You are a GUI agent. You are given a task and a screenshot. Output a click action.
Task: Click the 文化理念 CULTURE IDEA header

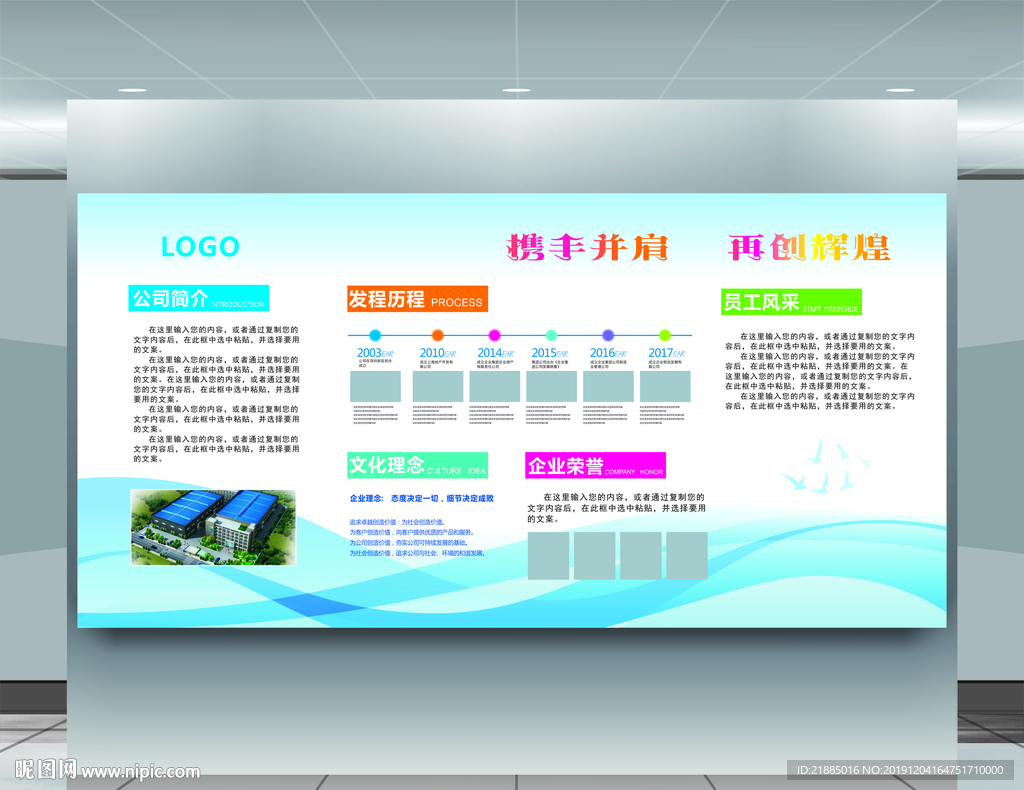417,465
